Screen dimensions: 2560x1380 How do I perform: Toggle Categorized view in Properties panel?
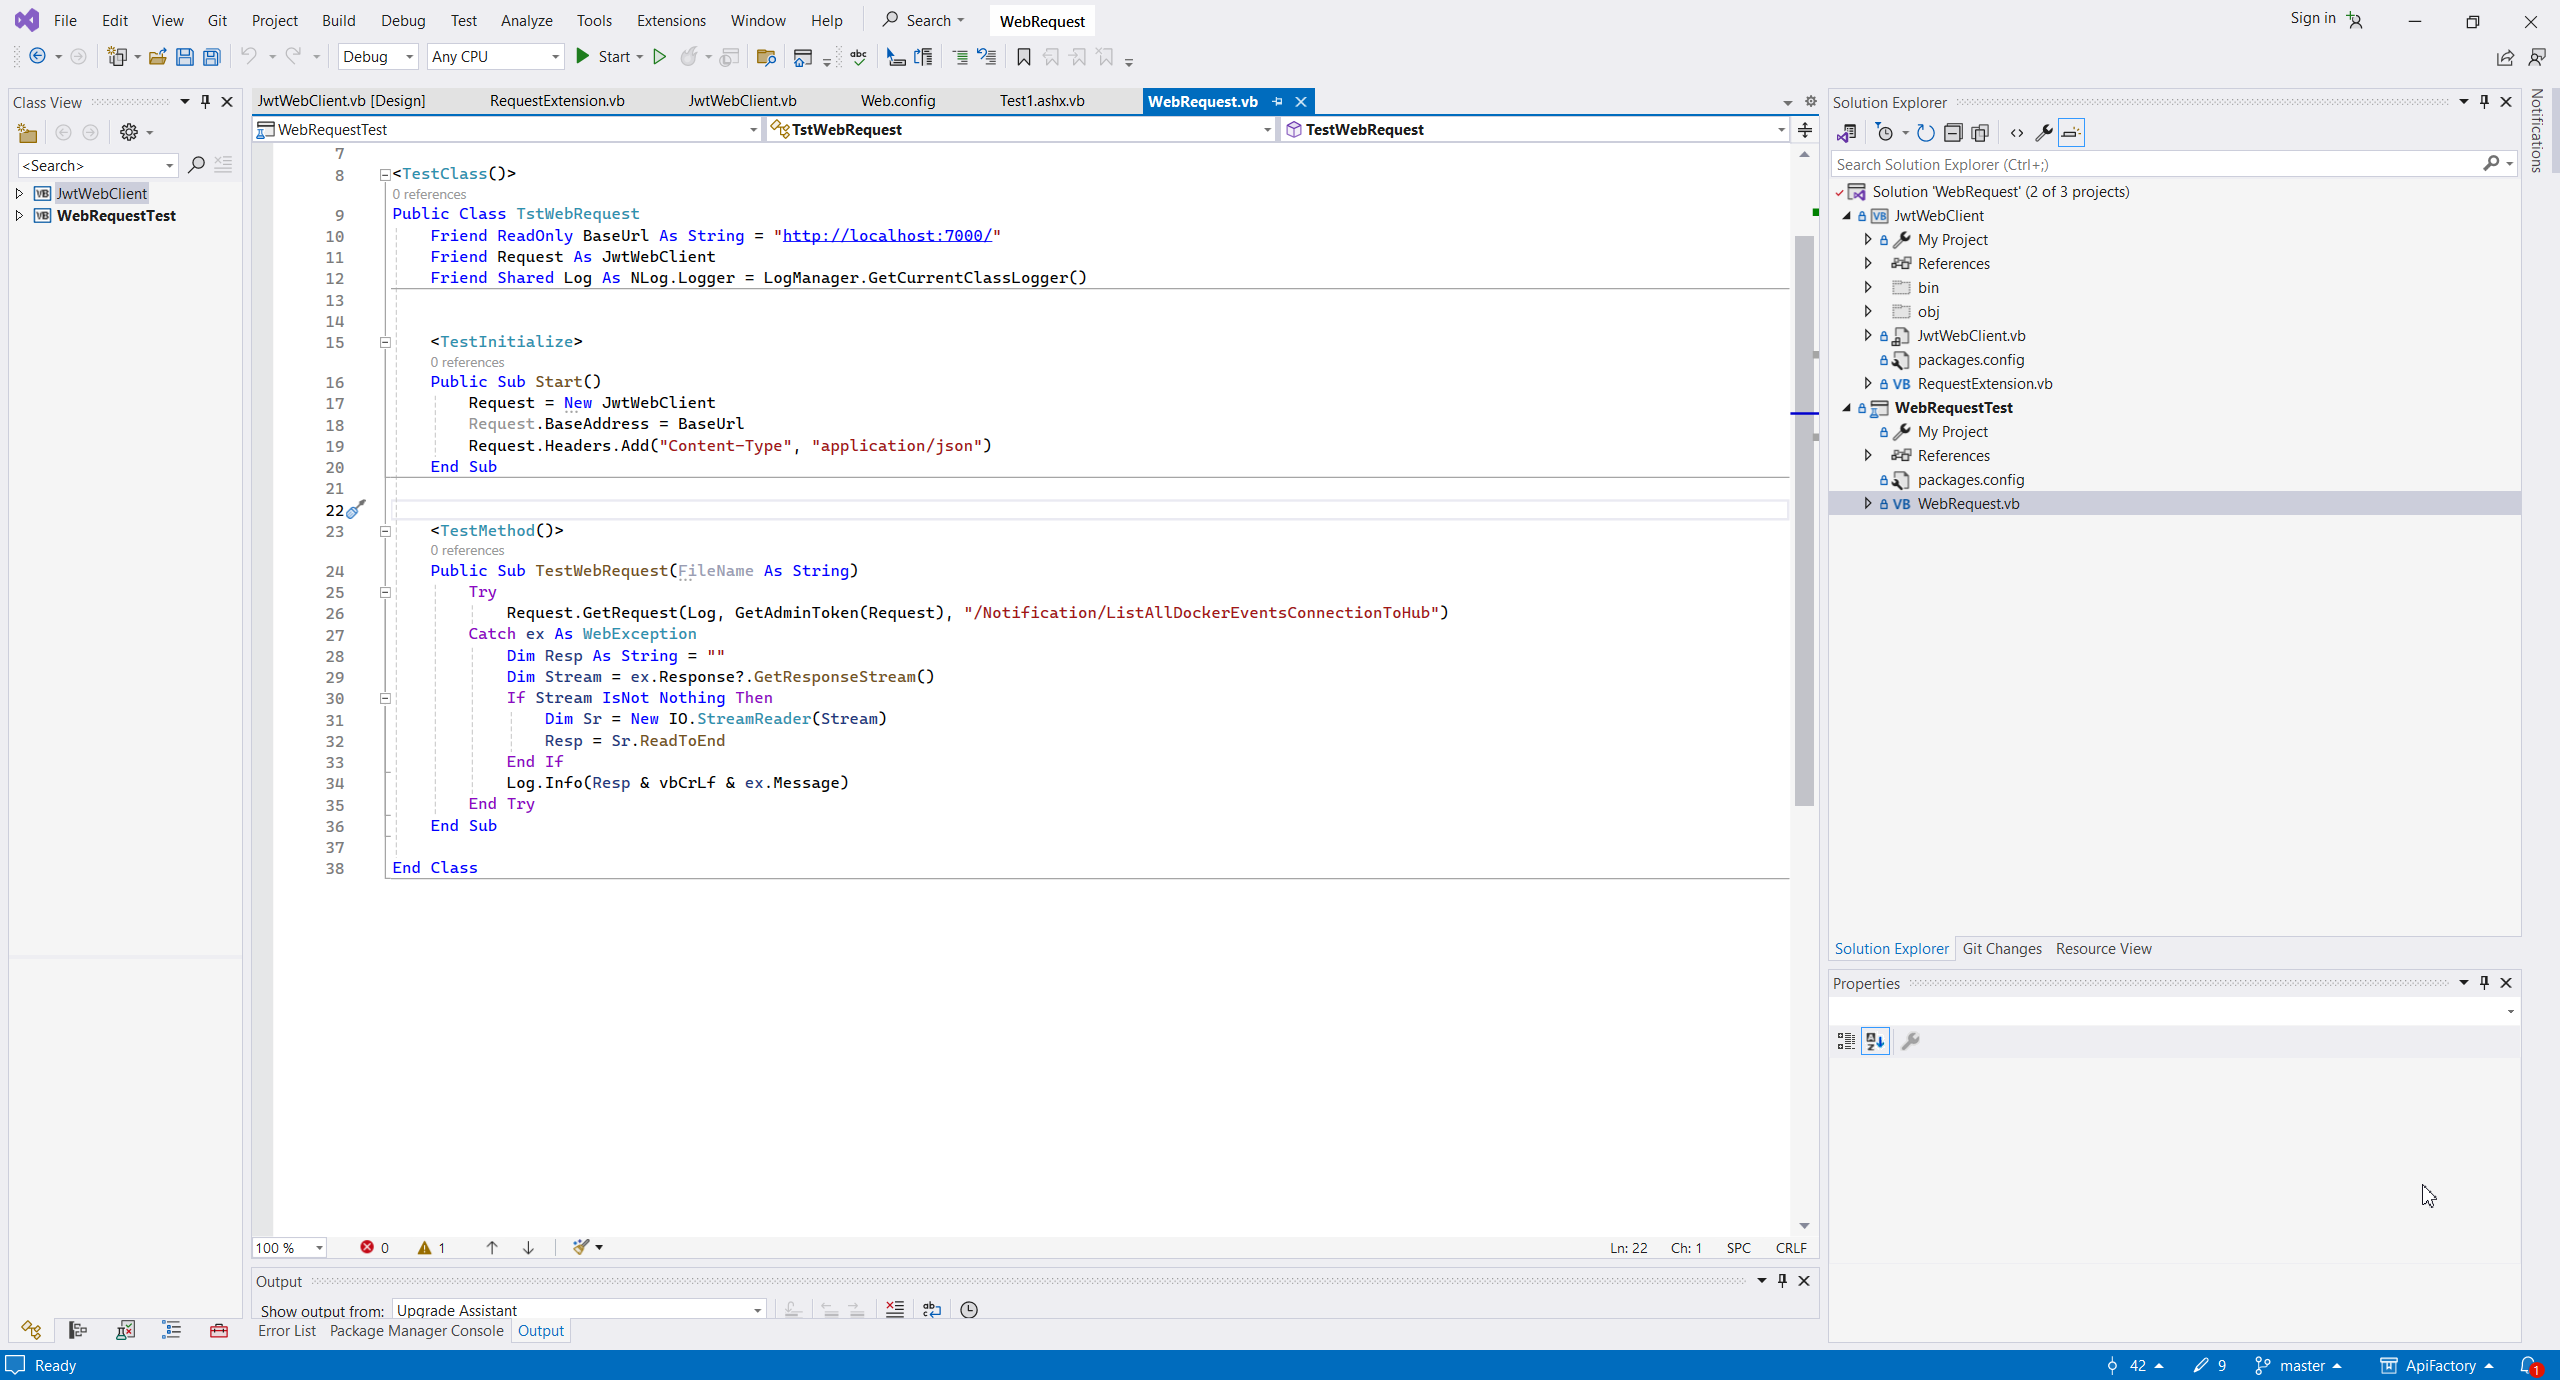point(1846,1041)
